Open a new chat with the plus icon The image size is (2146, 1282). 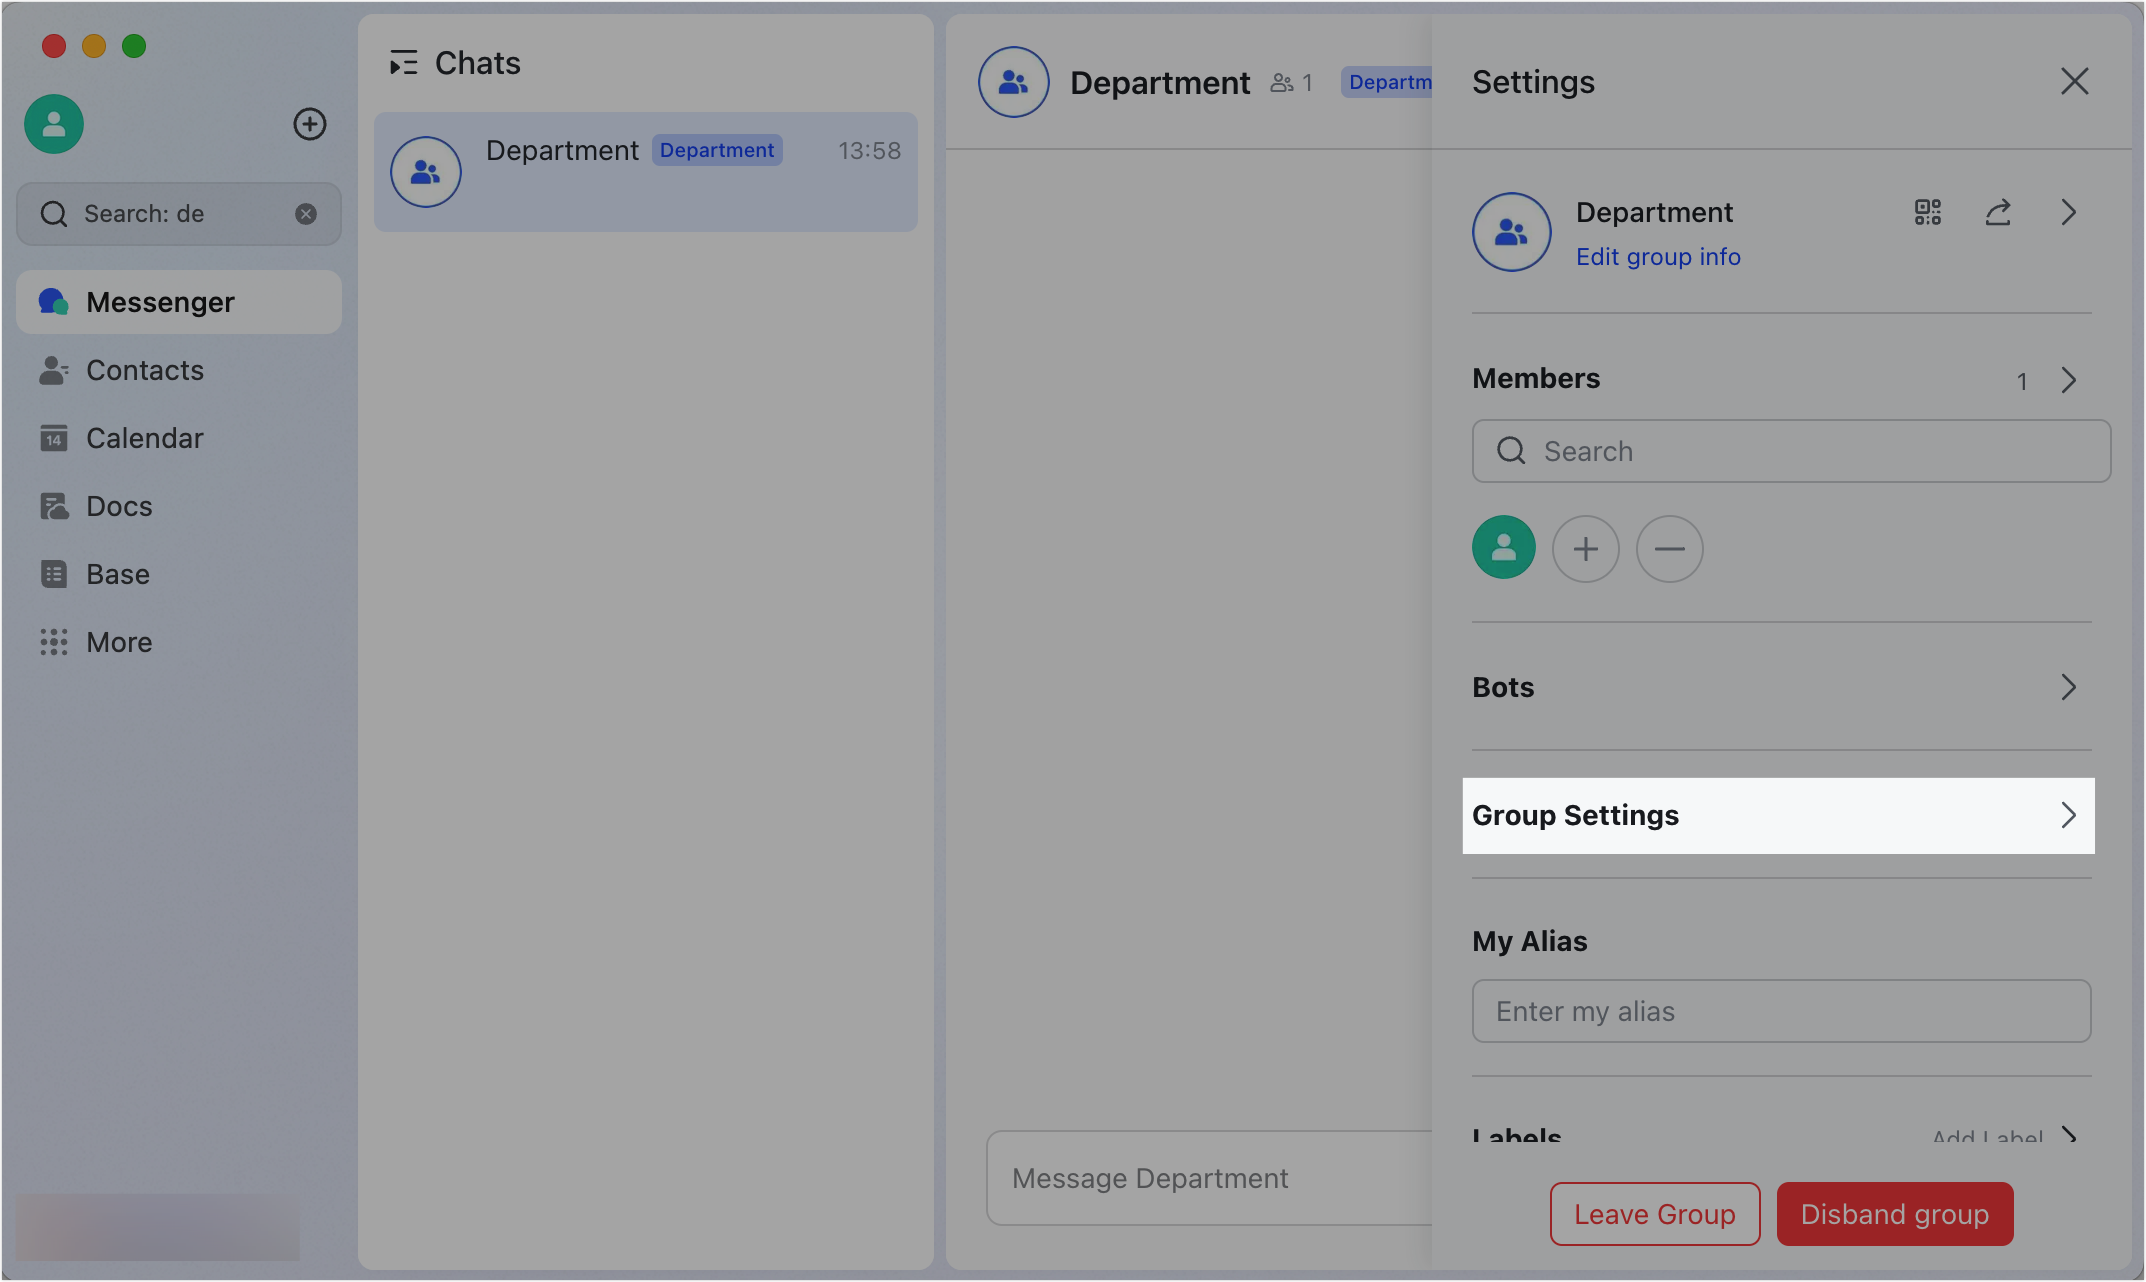[310, 124]
